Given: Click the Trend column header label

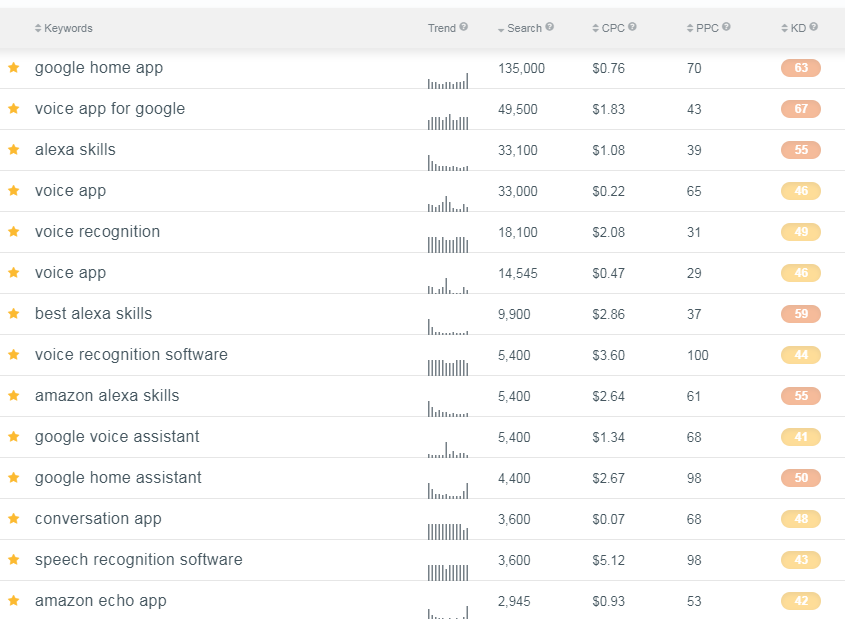Looking at the screenshot, I should pos(441,28).
